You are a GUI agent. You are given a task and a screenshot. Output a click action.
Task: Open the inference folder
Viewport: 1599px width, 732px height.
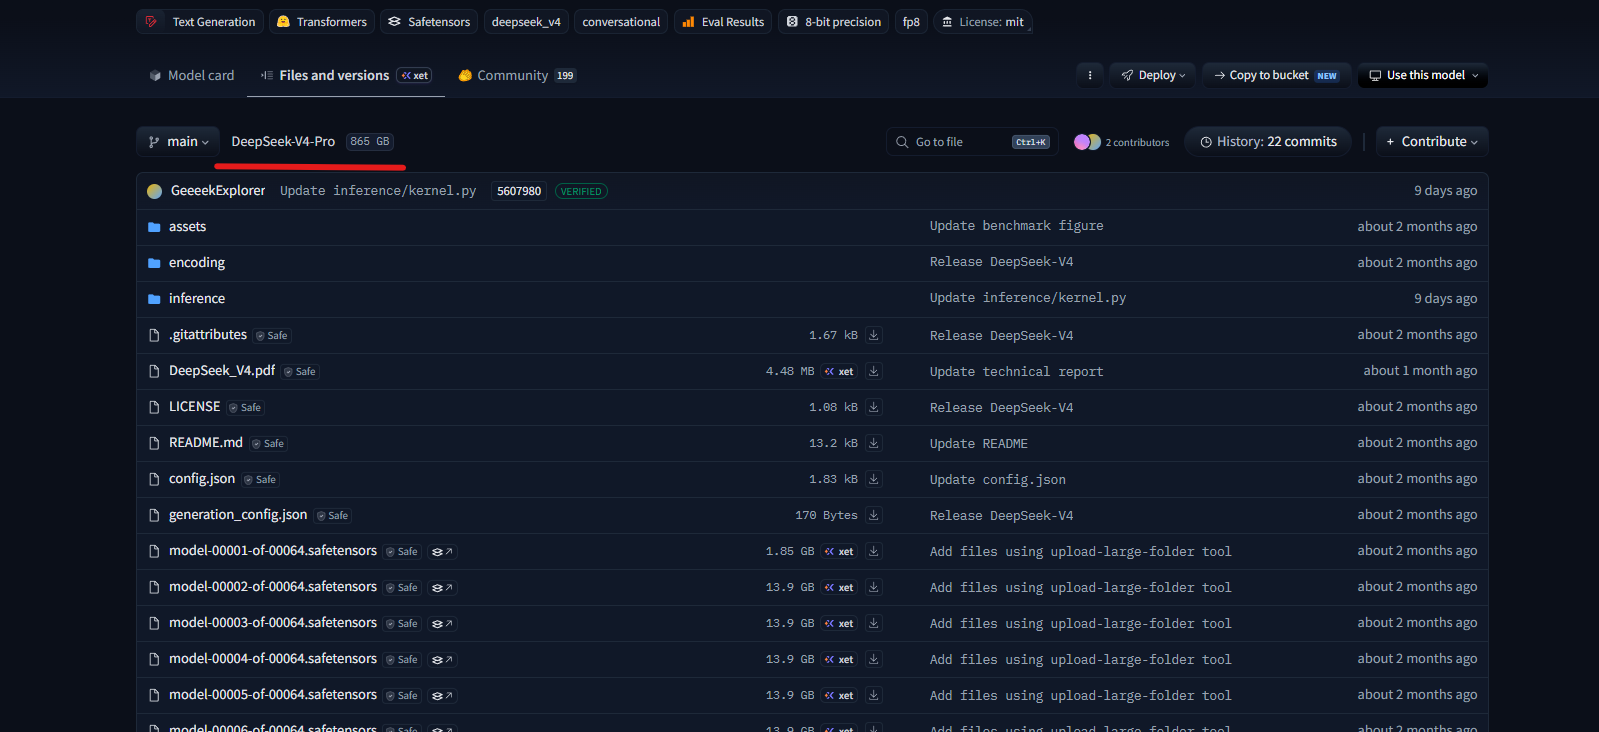197,299
